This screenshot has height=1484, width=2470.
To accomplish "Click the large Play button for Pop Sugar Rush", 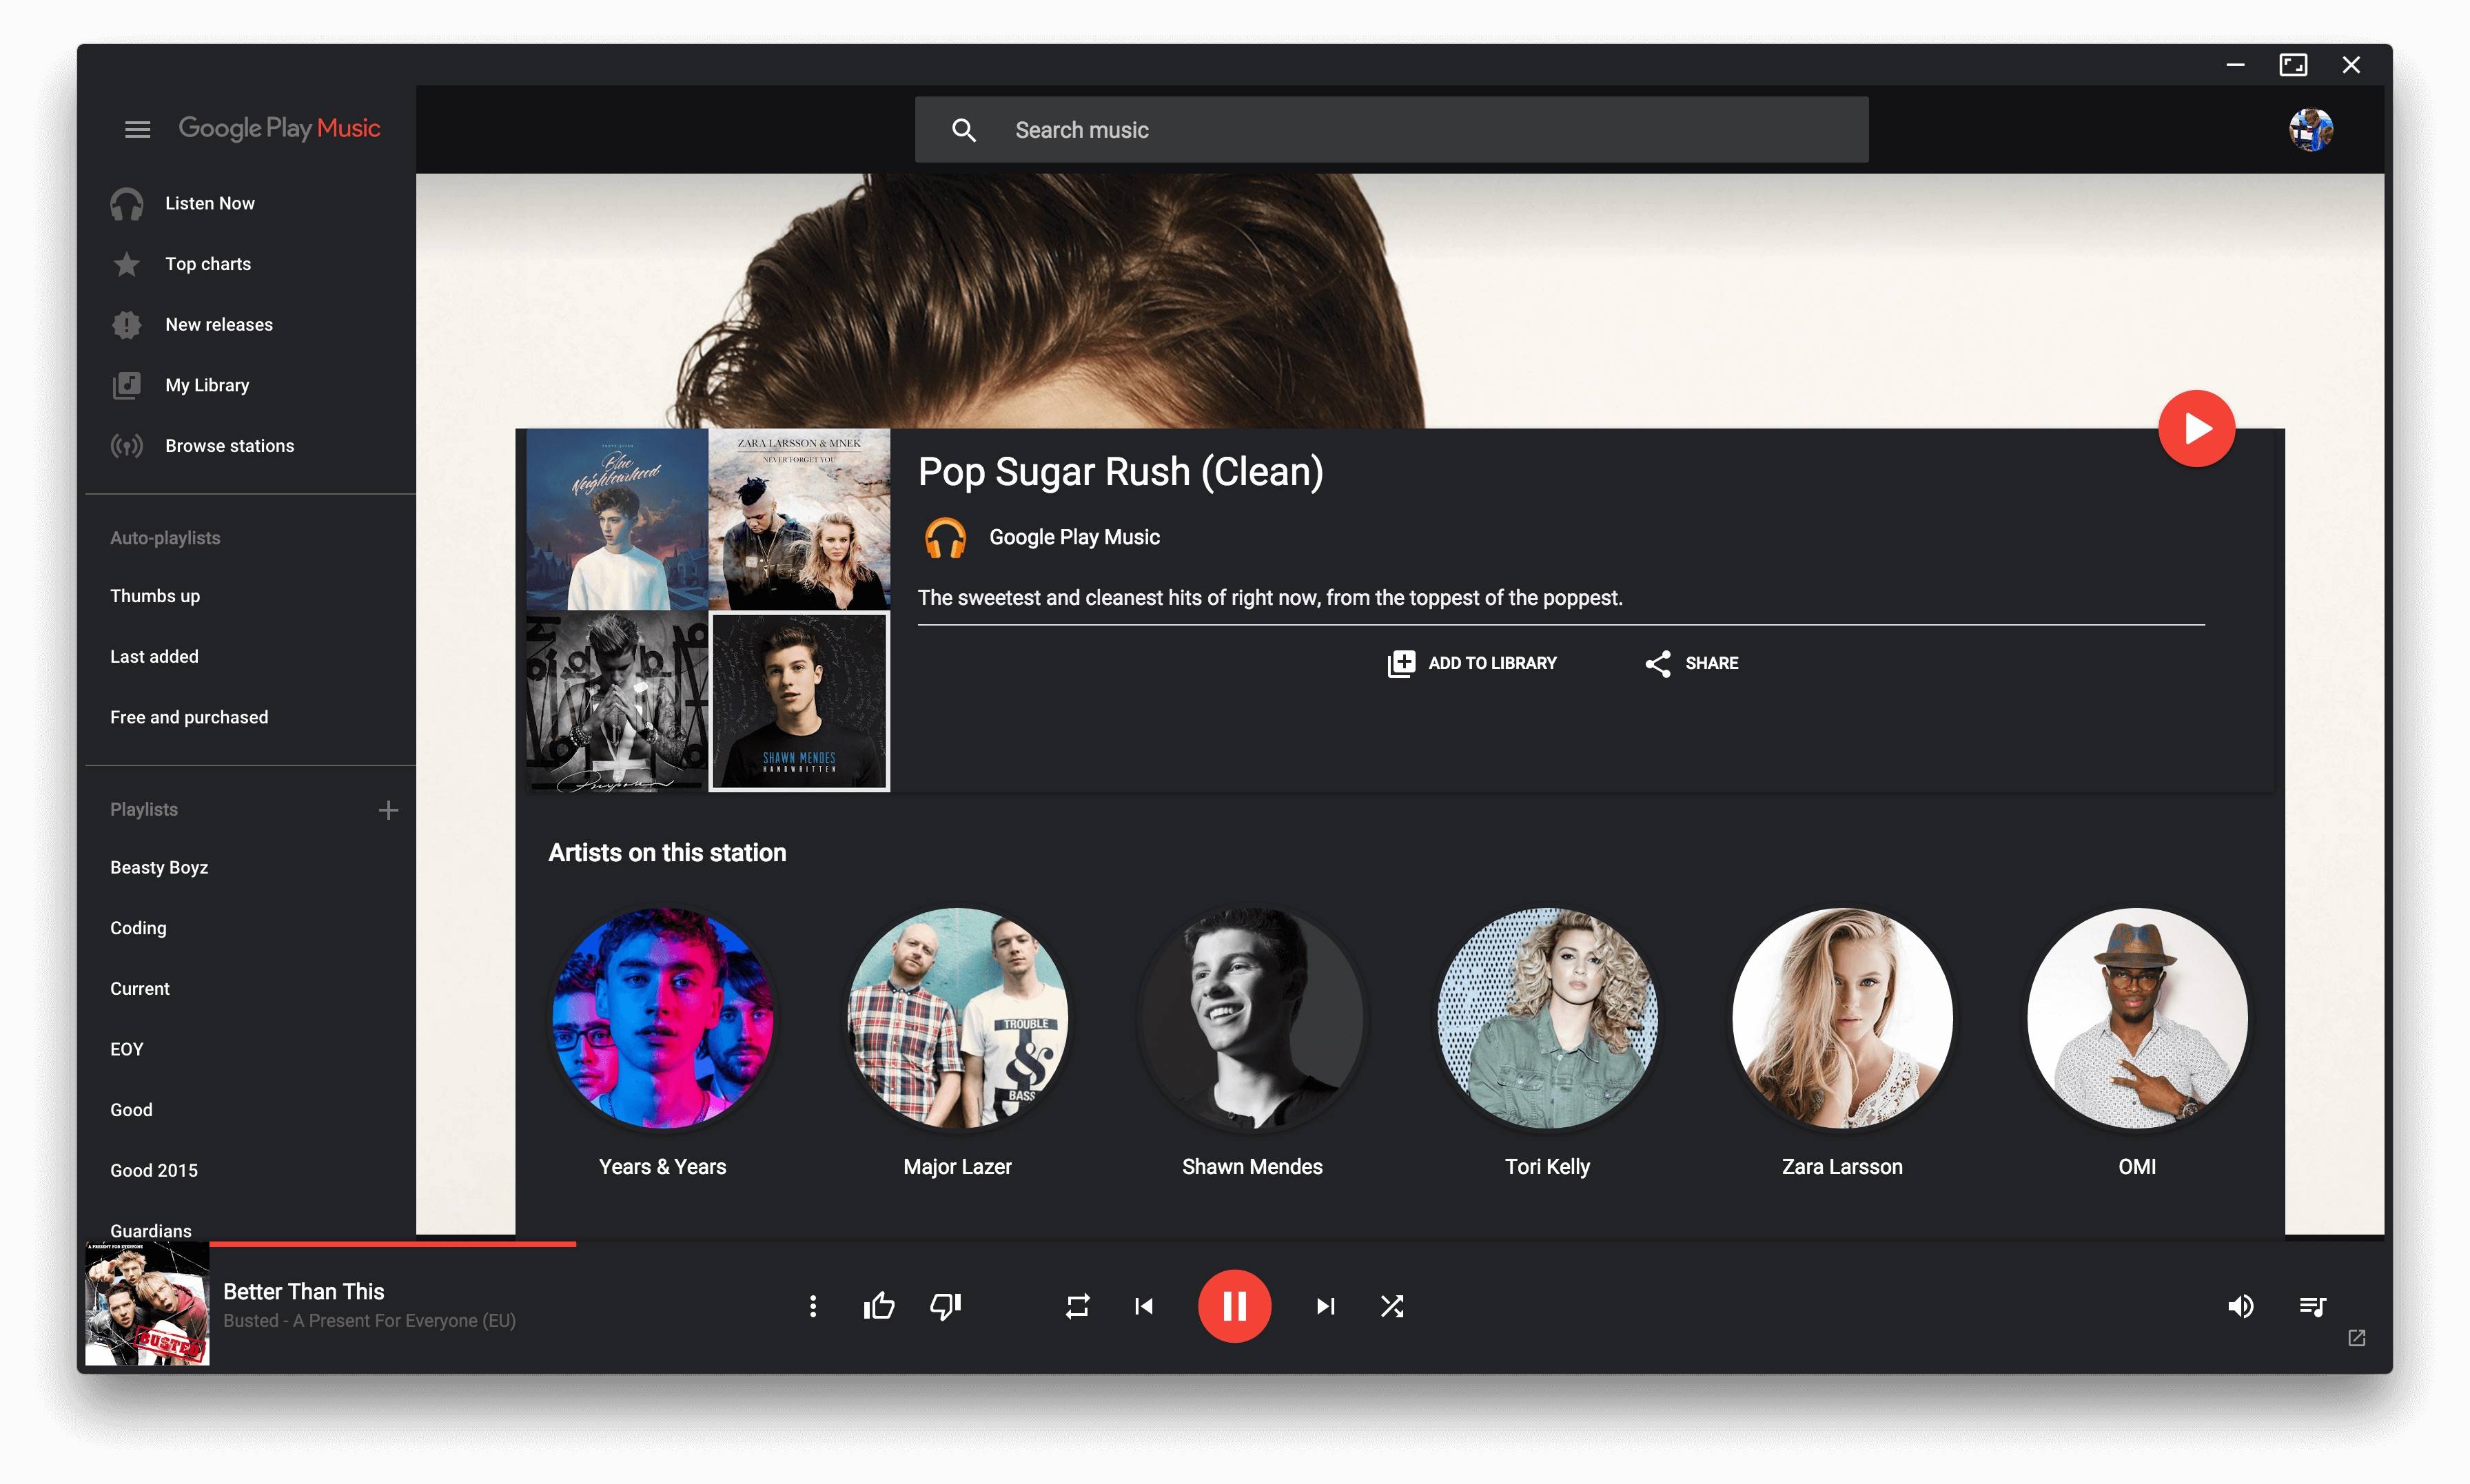I will tap(2200, 427).
